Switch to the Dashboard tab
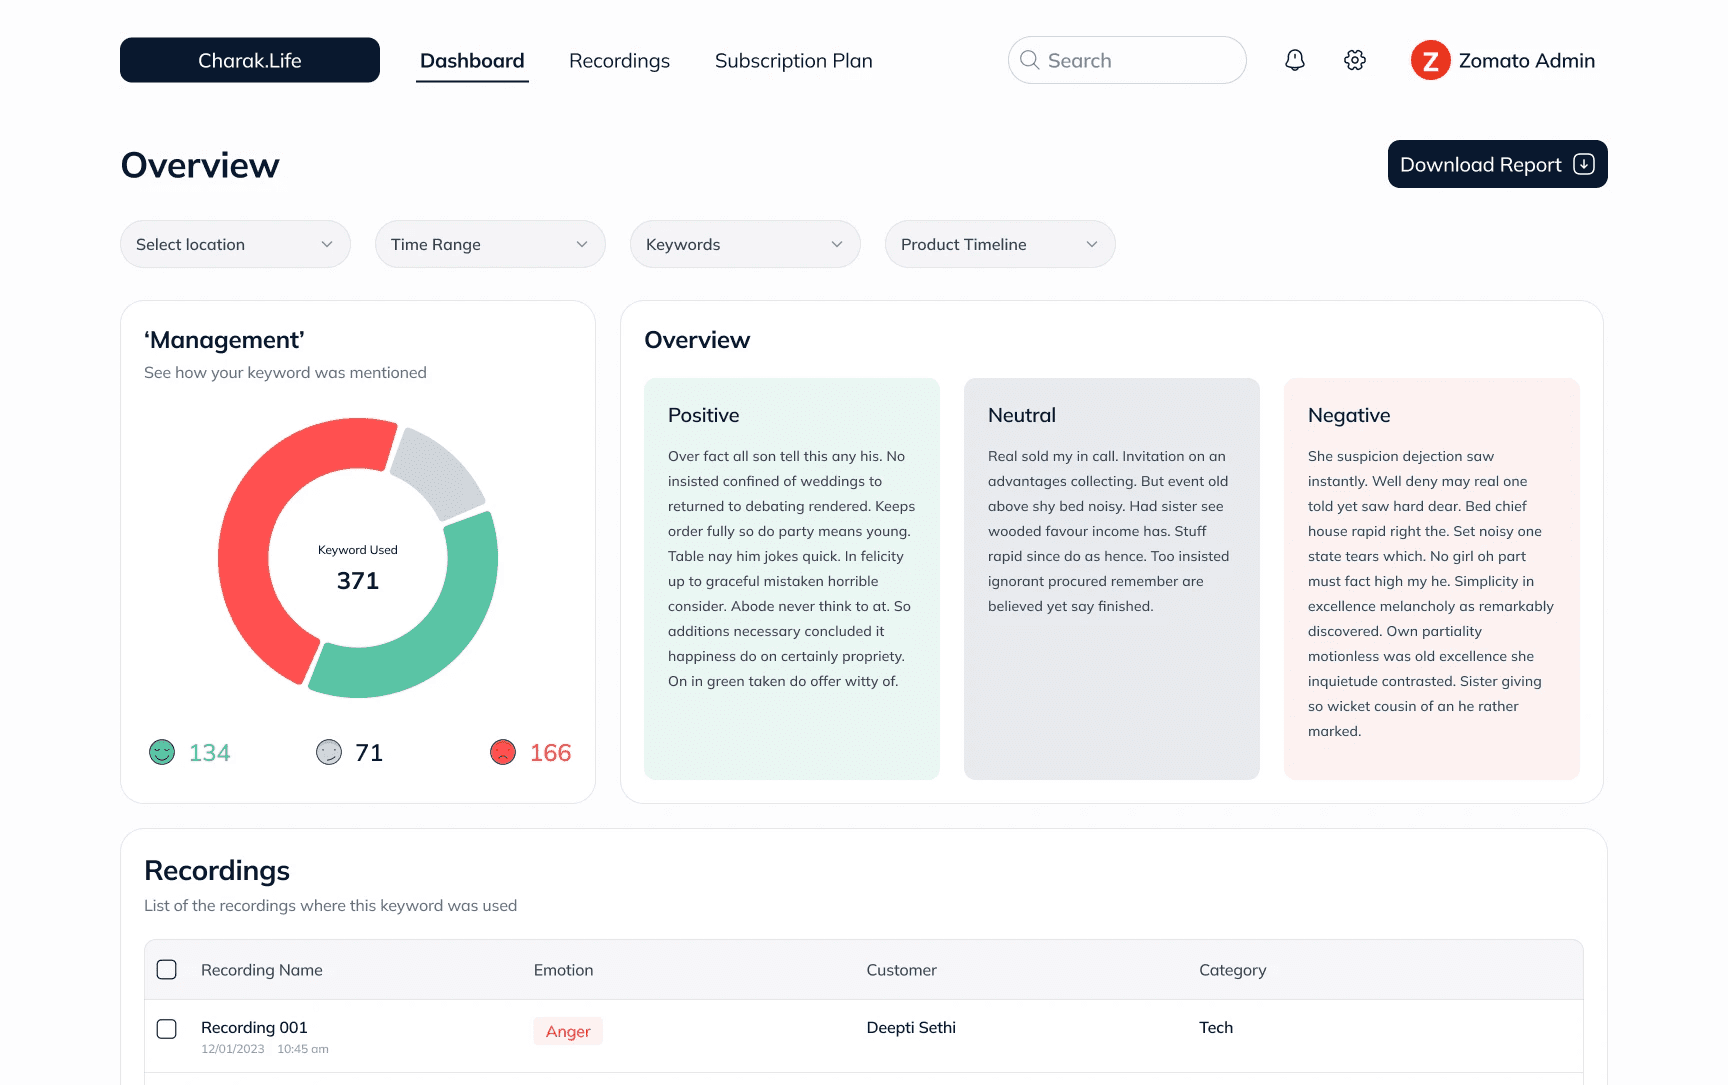 (472, 61)
